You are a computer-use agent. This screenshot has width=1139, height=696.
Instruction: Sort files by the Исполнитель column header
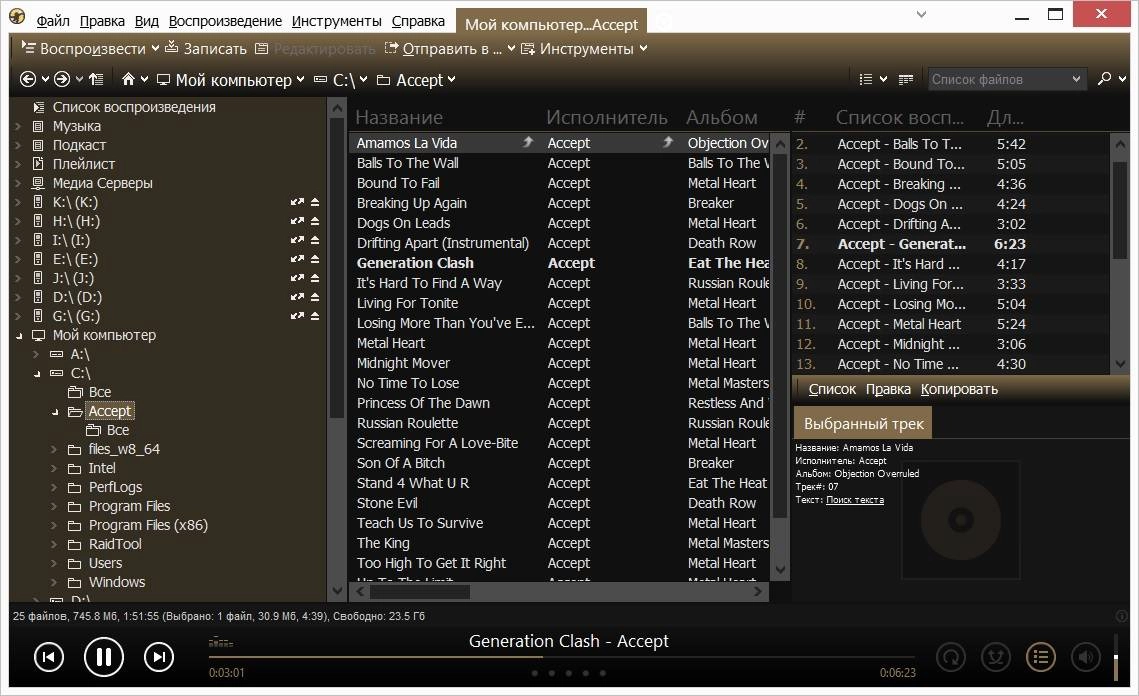tap(607, 117)
